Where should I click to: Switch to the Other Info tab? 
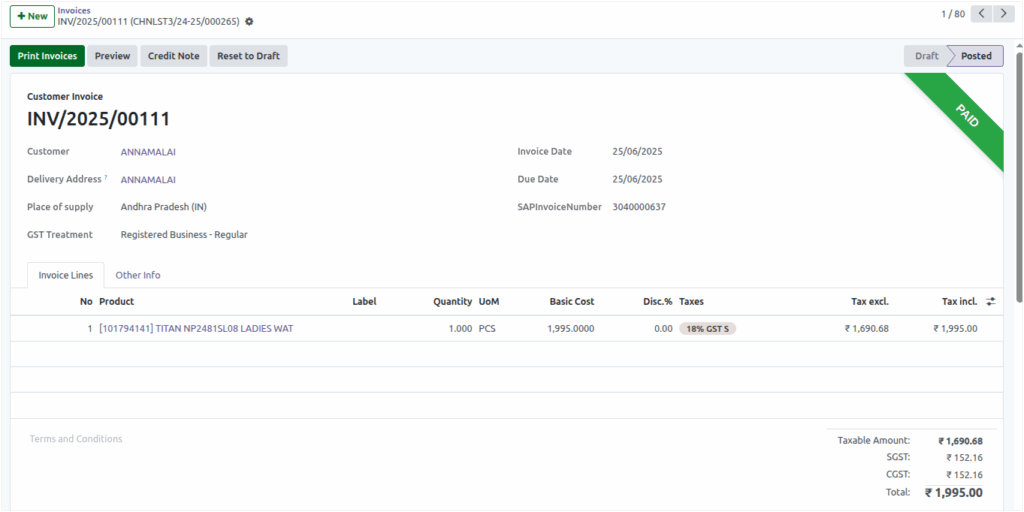click(138, 275)
